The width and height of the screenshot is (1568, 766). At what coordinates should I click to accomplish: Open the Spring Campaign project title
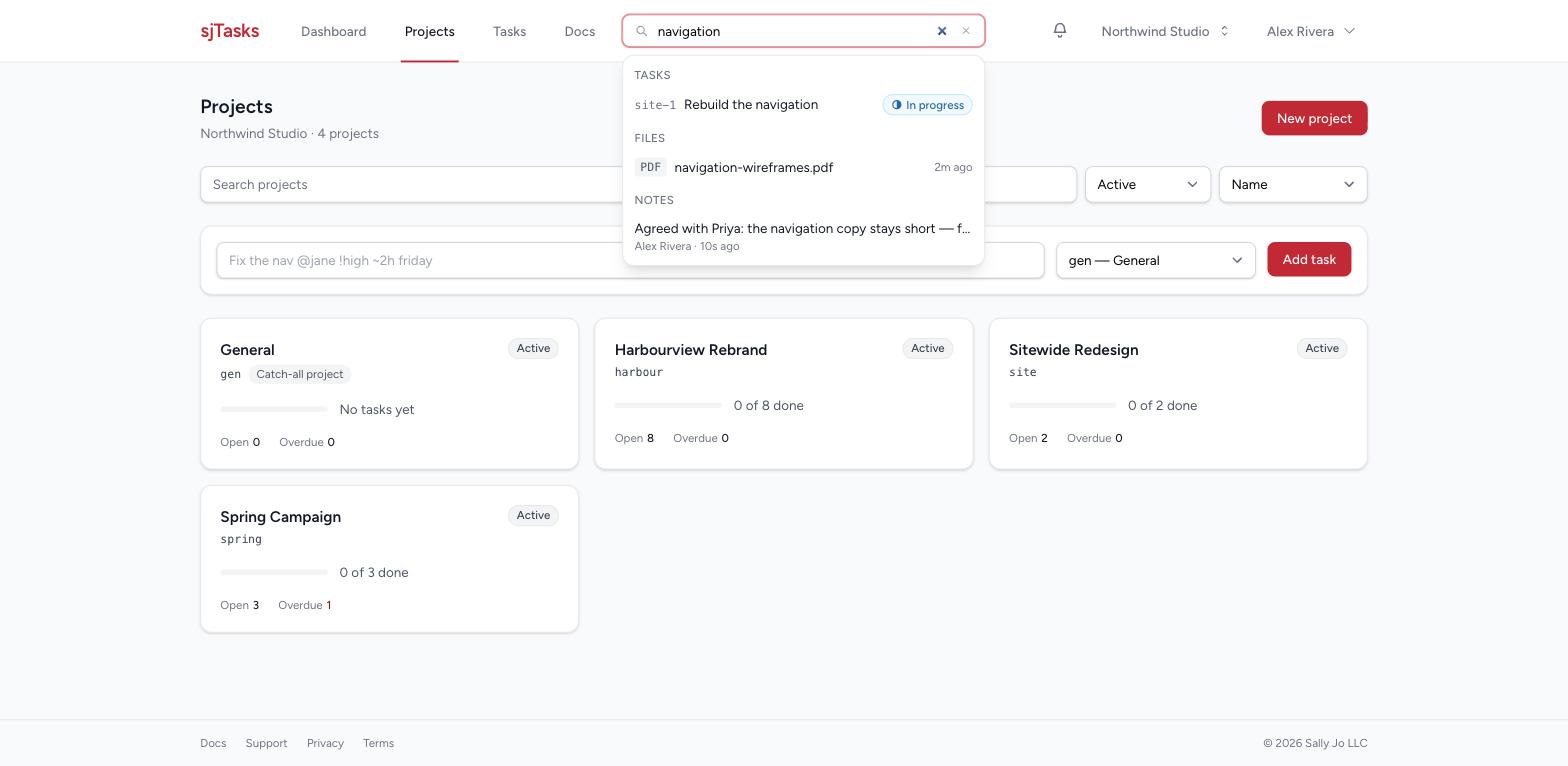tap(280, 517)
